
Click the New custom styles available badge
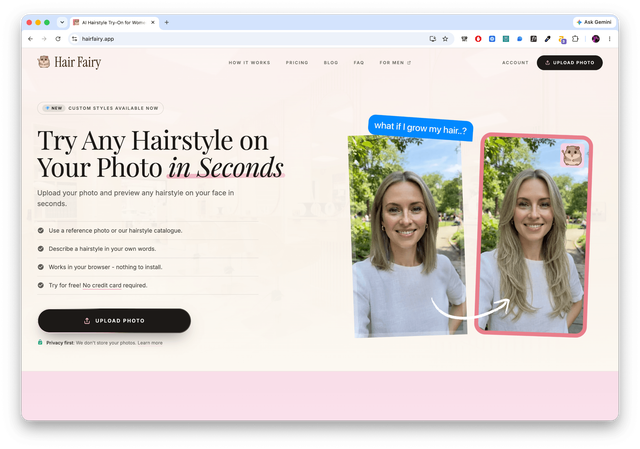100,108
